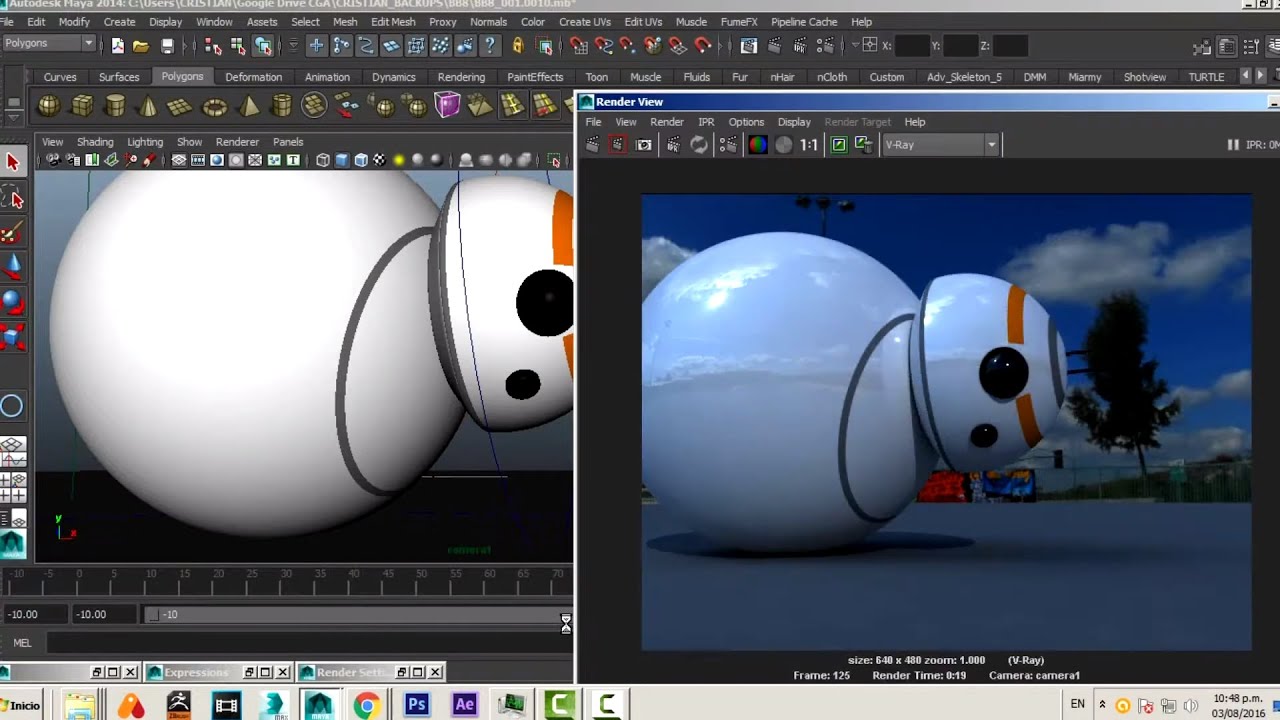Open After Effects from the taskbar
Screen dimensions: 1280x720
coord(464,705)
